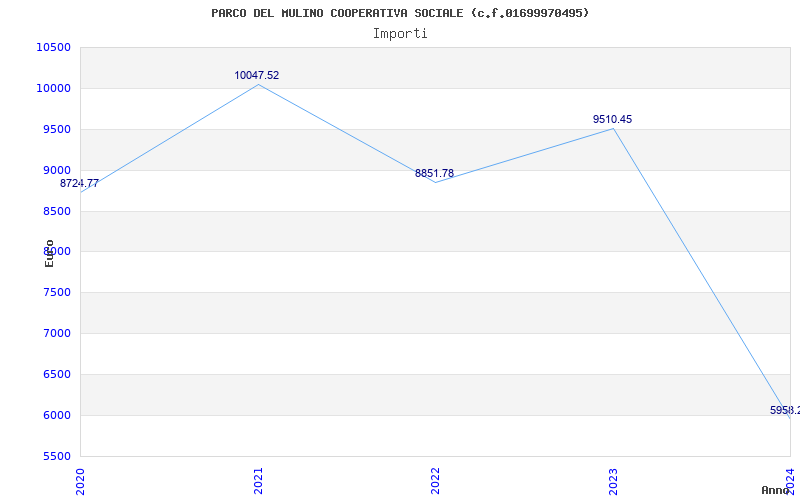Image resolution: width=800 pixels, height=500 pixels.
Task: Select the 10047.52 data label
Action: pos(257,76)
